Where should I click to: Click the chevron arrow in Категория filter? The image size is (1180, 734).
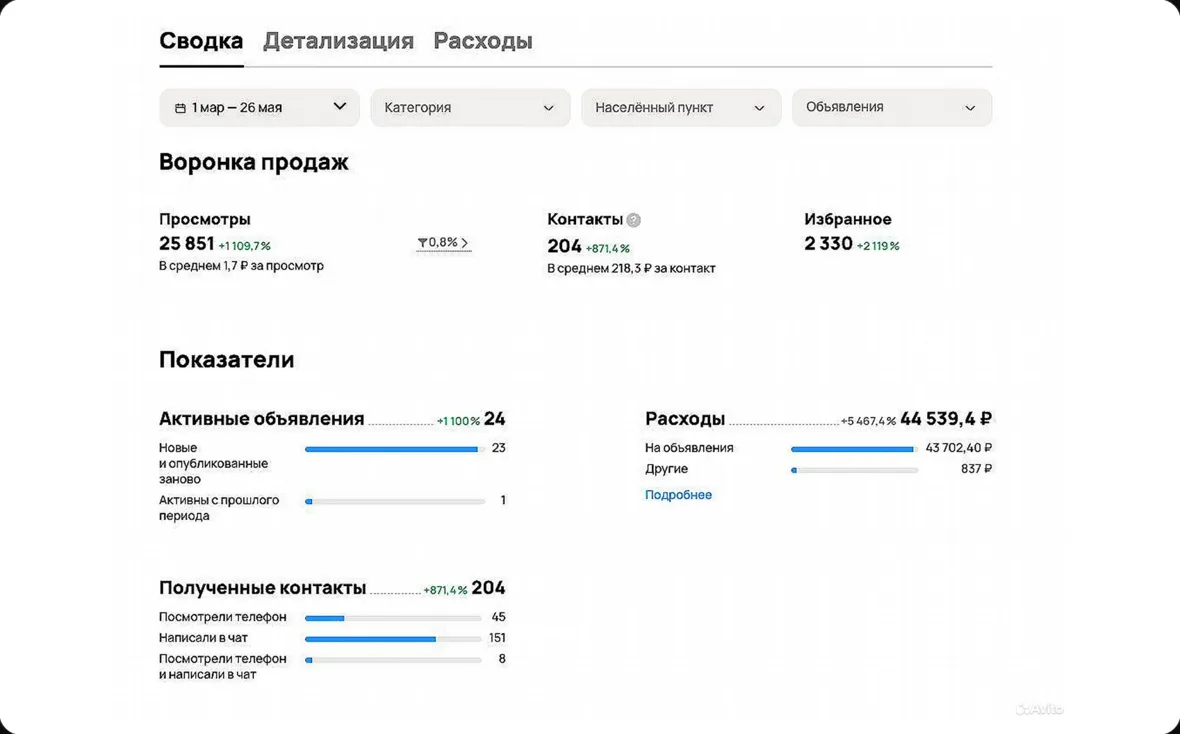[x=549, y=108]
